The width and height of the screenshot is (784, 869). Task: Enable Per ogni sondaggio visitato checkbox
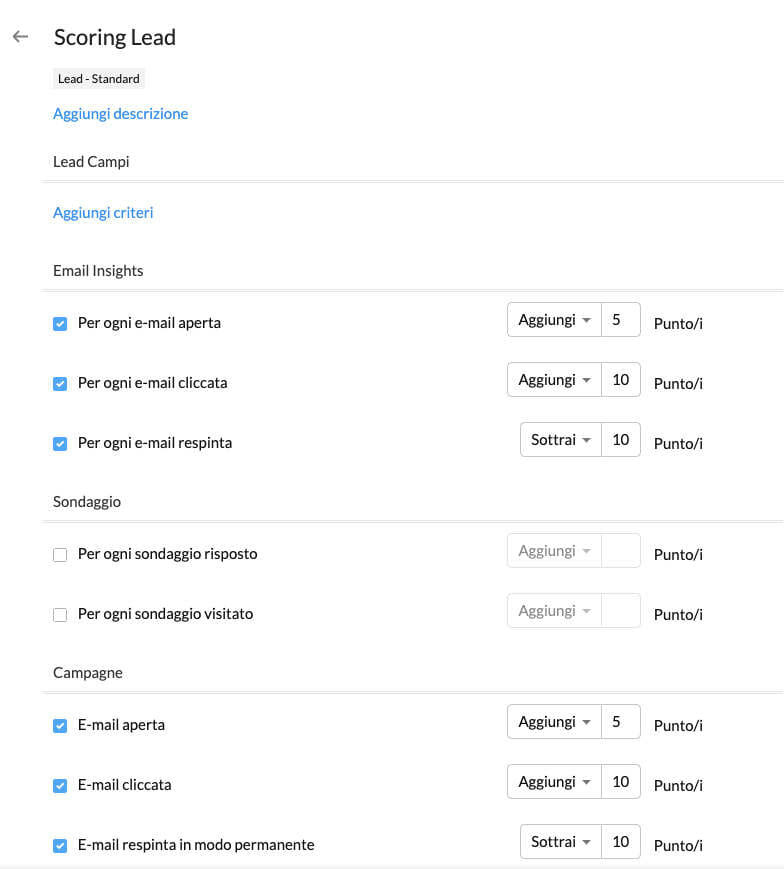point(60,615)
